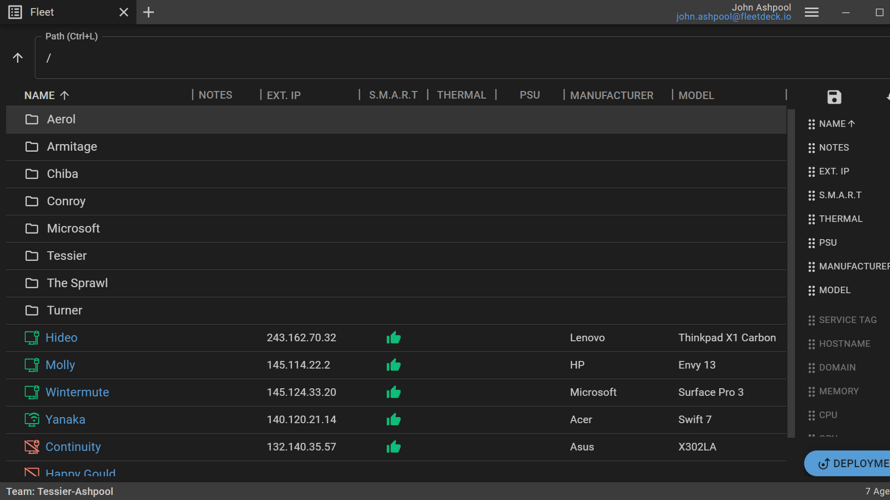Click the computer icon next to Molly
This screenshot has height=500, width=890.
[32, 365]
